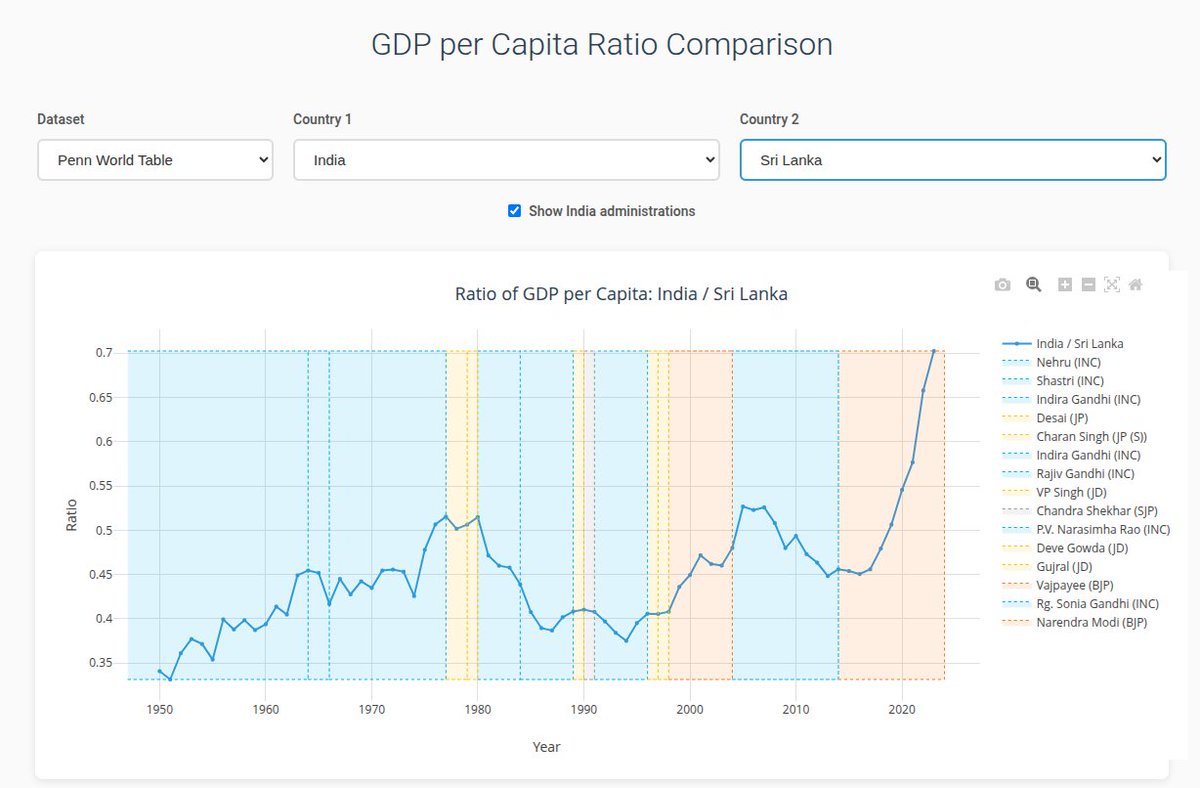The height and width of the screenshot is (788, 1200).
Task: Click the Autoscale icon in chart toolbar
Action: pos(1111,285)
